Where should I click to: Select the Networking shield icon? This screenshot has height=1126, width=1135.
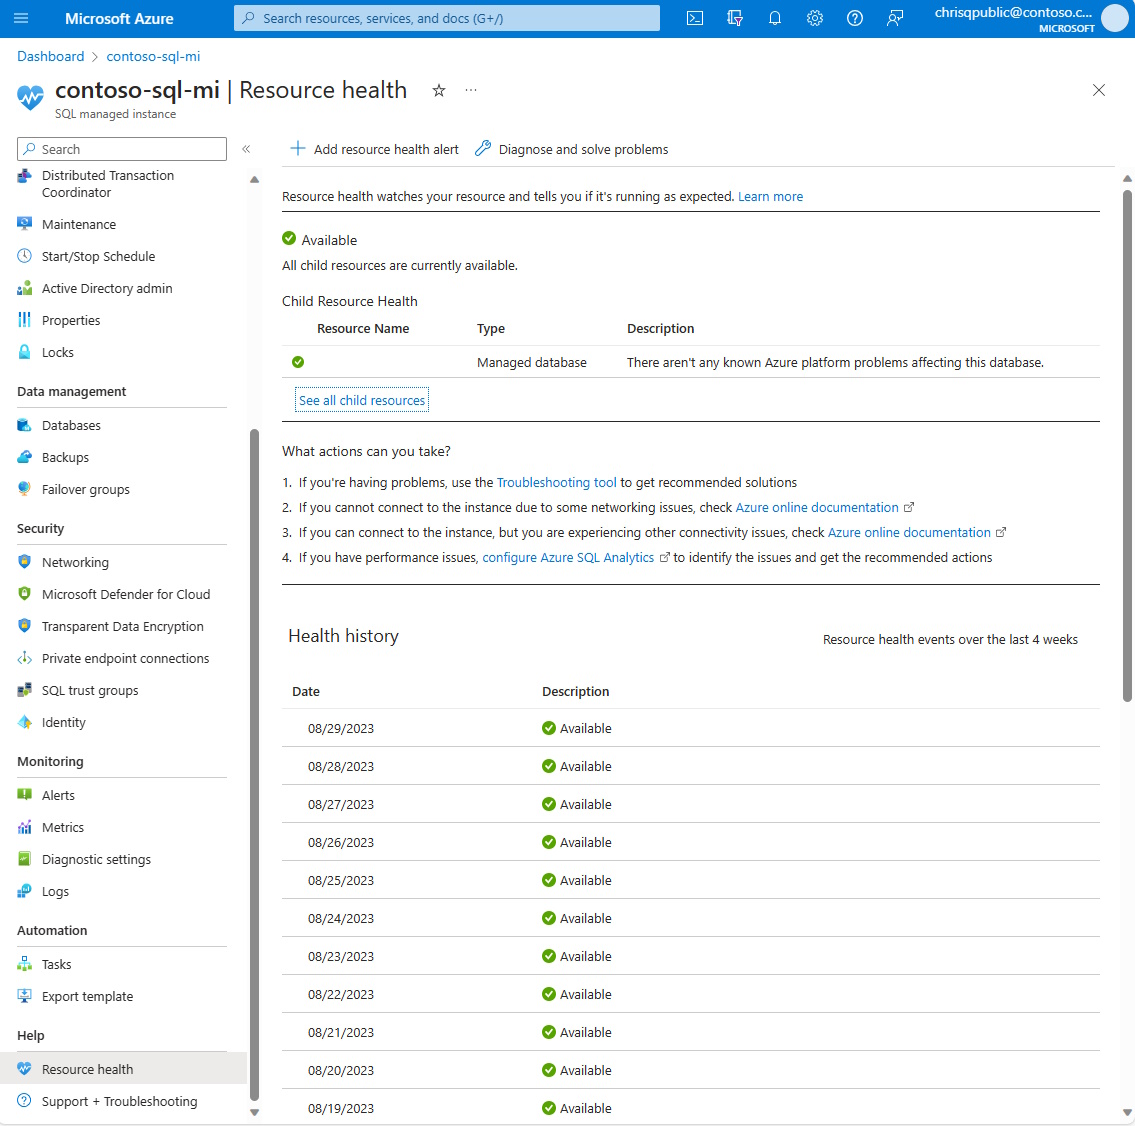click(x=24, y=562)
